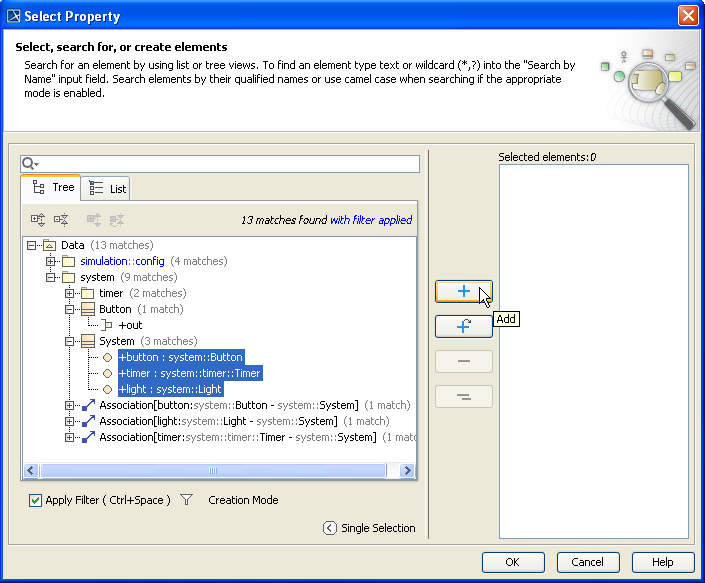Click the system folder icon
The height and width of the screenshot is (583, 705).
click(x=68, y=277)
